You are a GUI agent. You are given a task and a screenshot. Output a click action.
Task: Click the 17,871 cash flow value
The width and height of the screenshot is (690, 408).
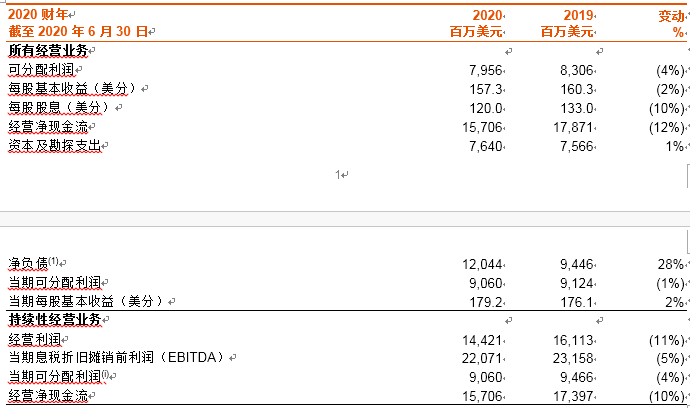click(573, 127)
